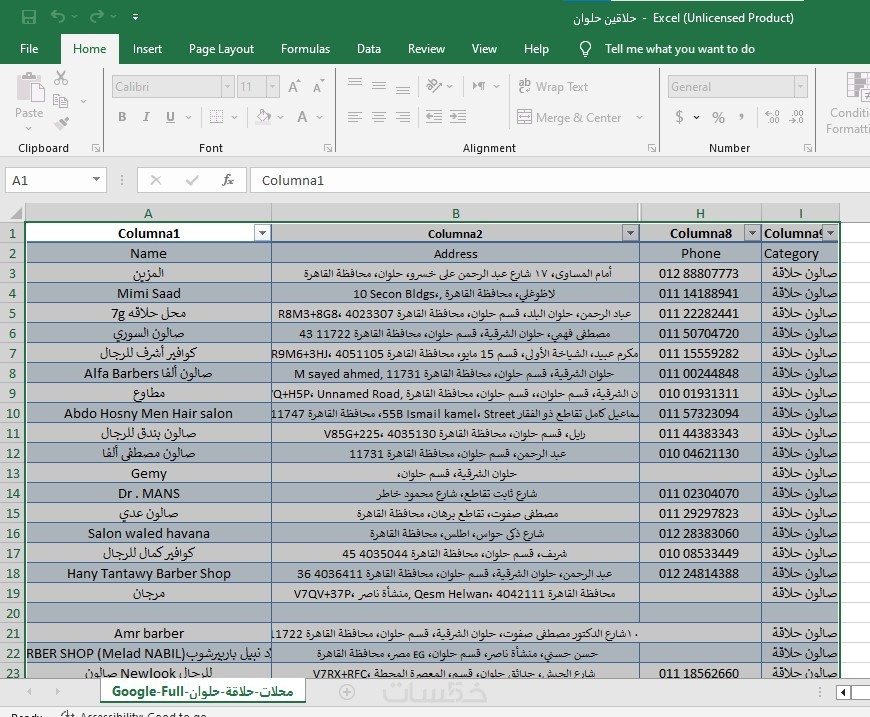
Task: Open Clipboard group dialog launcher
Action: click(96, 148)
